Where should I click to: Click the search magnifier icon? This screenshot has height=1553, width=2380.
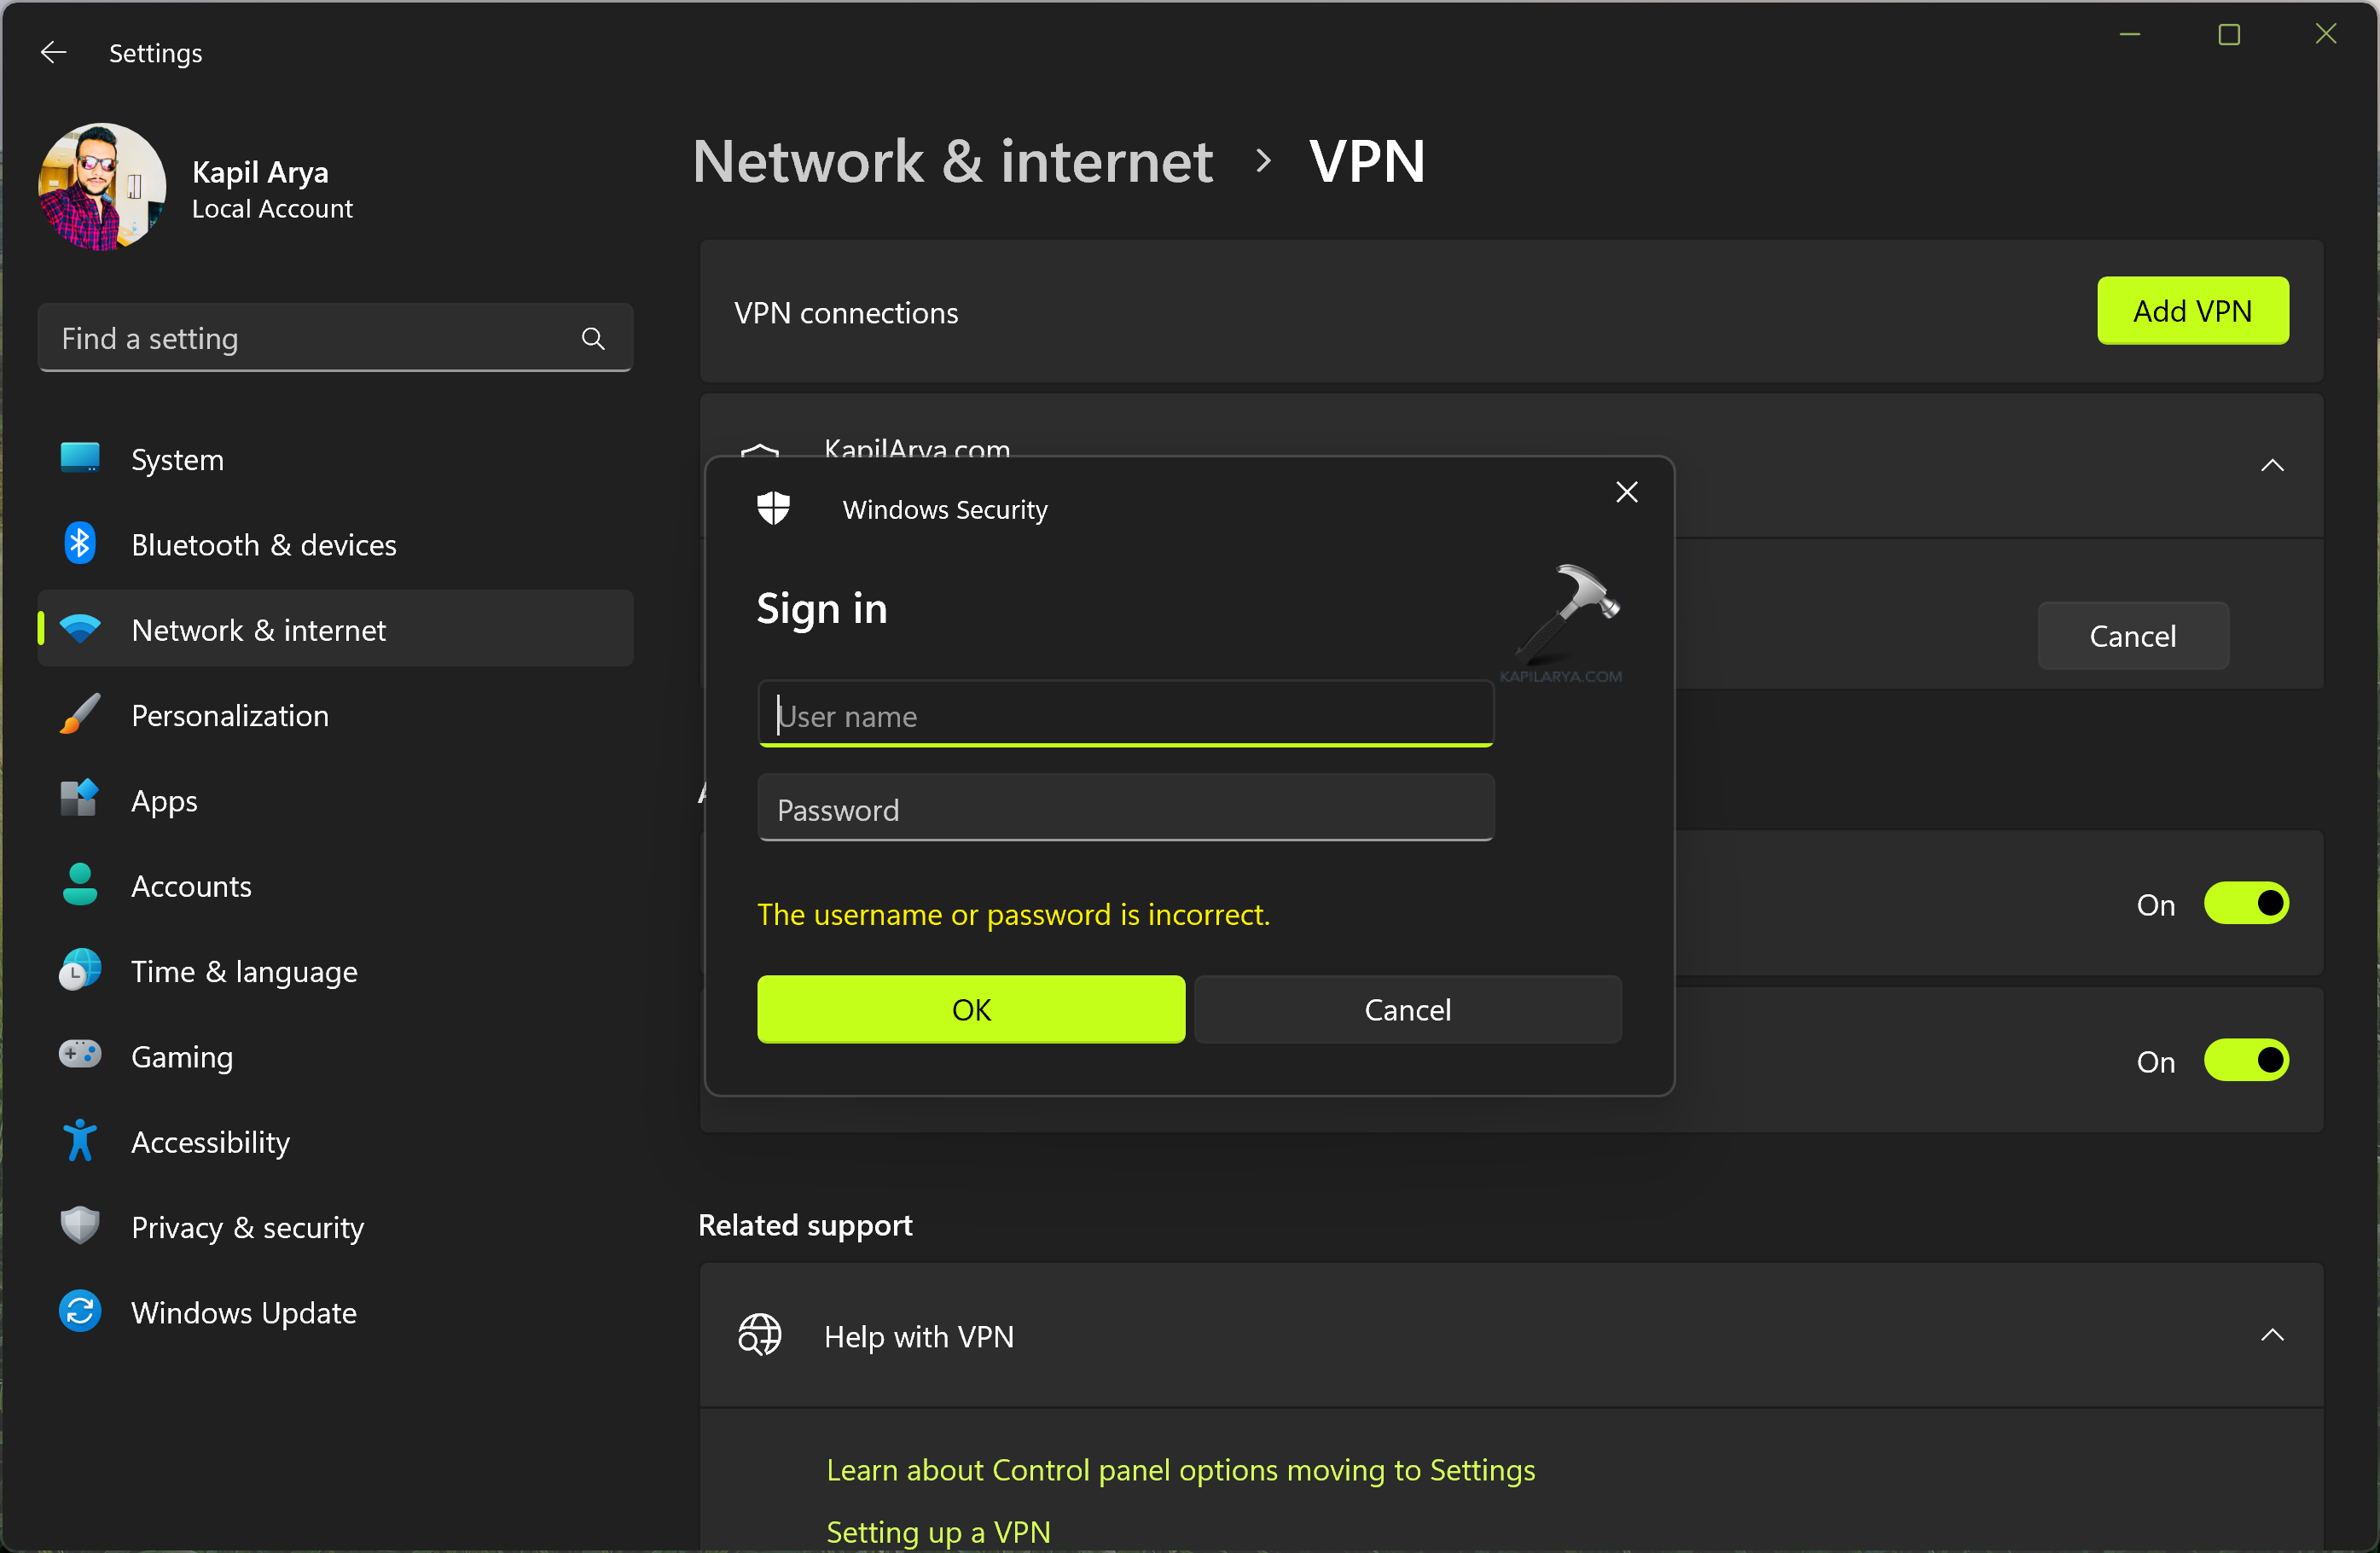point(593,339)
